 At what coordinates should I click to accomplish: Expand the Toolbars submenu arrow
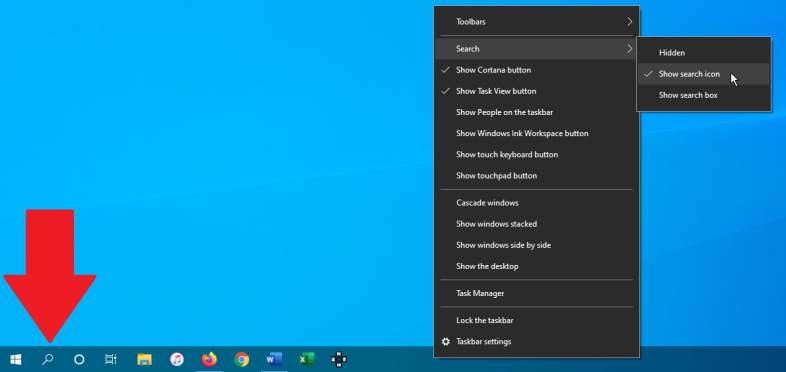pyautogui.click(x=630, y=22)
